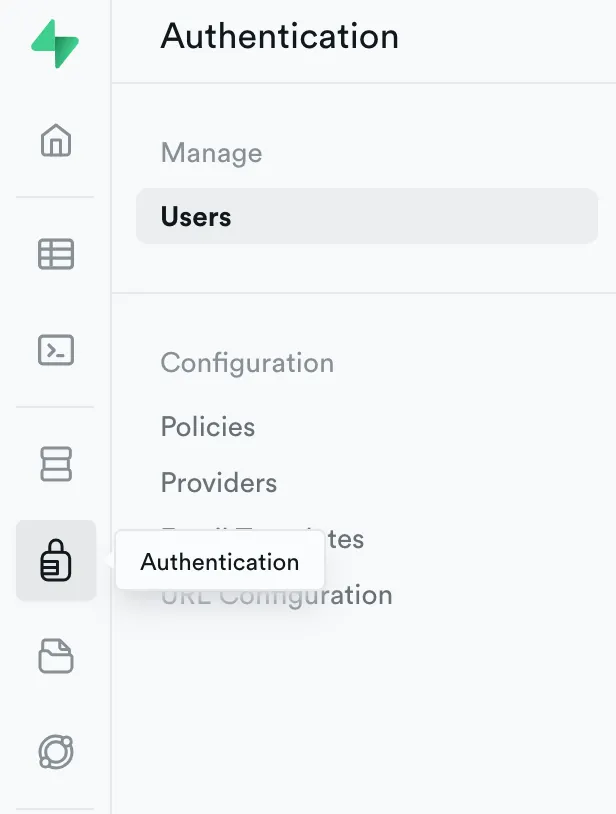Click the Authentication padlock icon
Viewport: 616px width, 814px height.
click(56, 561)
